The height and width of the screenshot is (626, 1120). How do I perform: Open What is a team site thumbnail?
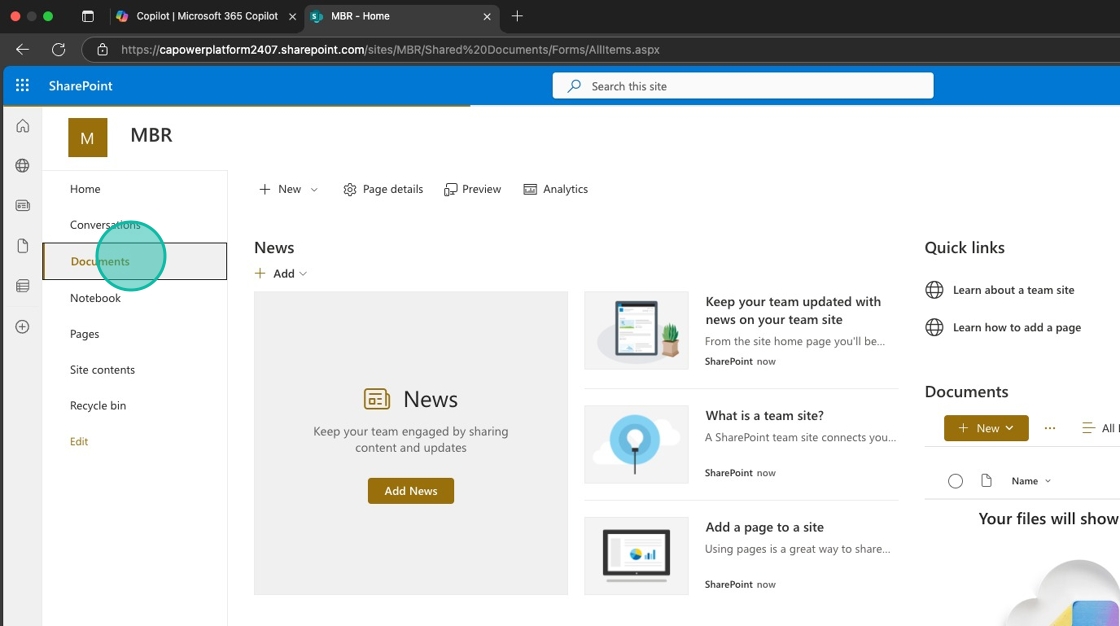636,444
